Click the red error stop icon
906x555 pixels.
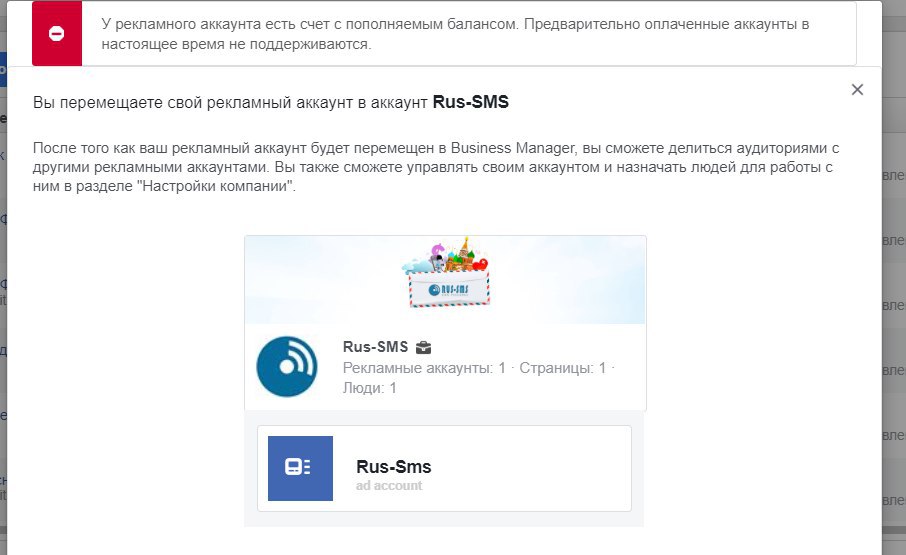57,33
